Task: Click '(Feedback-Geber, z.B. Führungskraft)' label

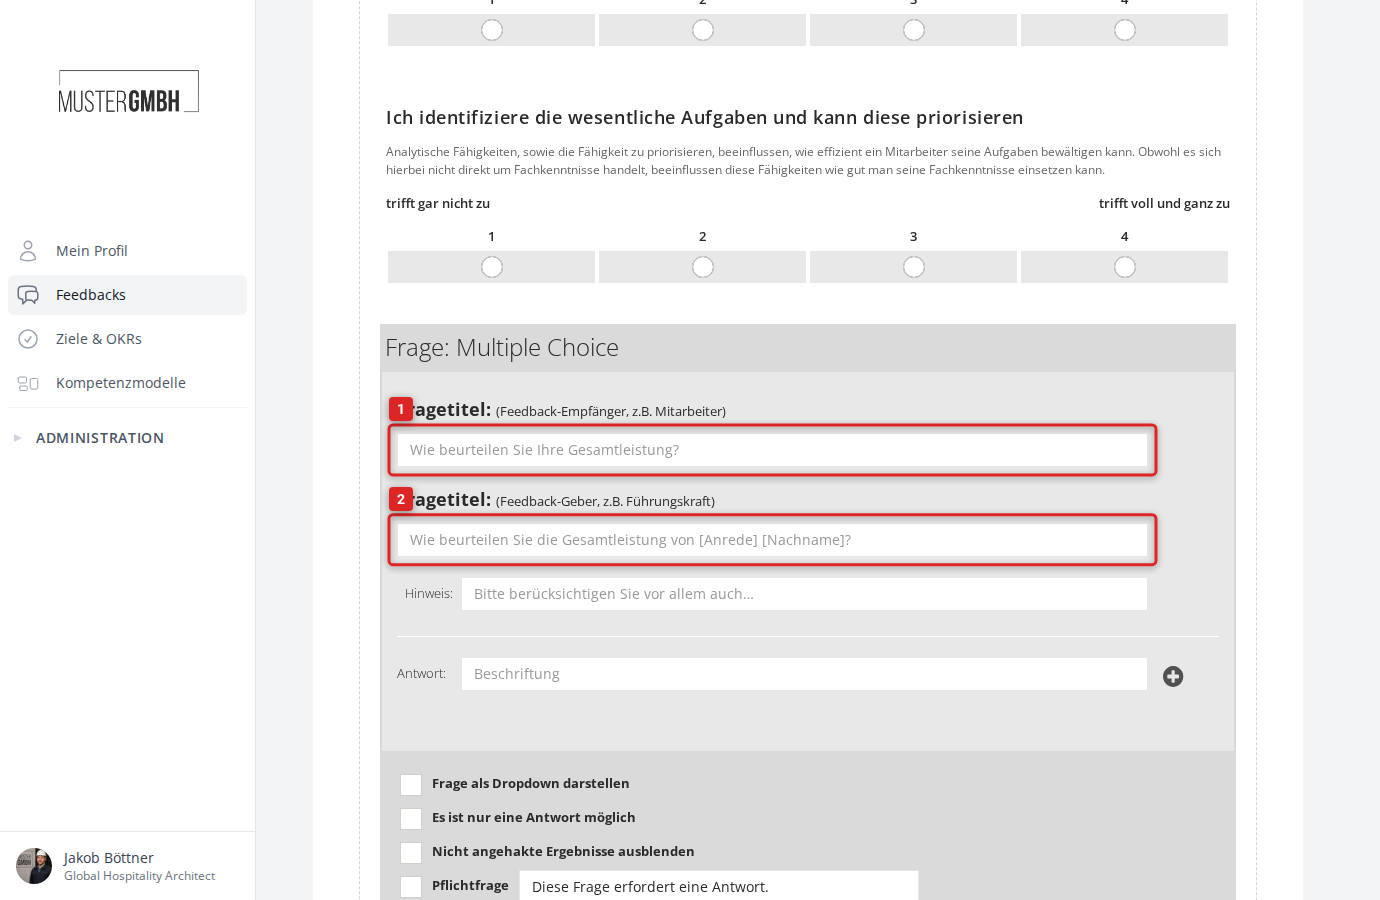Action: click(x=605, y=502)
